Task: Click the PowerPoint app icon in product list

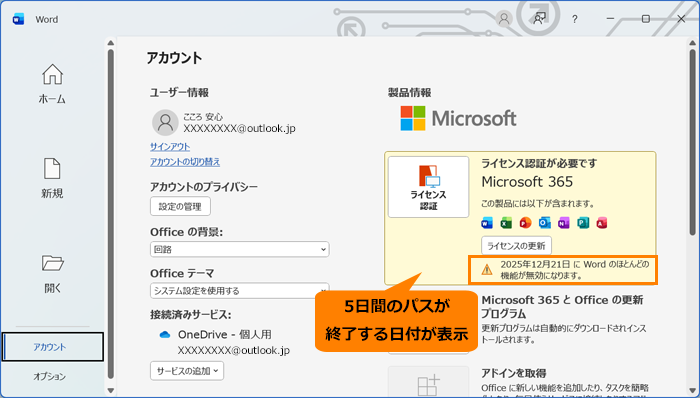Action: coord(525,222)
